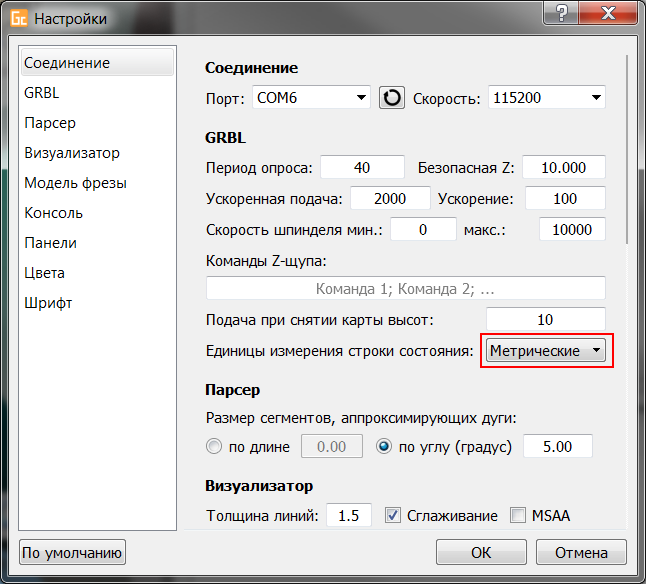This screenshot has height=584, width=646.
Task: Click the Ускоренная подача field 2000
Action: coord(390,198)
